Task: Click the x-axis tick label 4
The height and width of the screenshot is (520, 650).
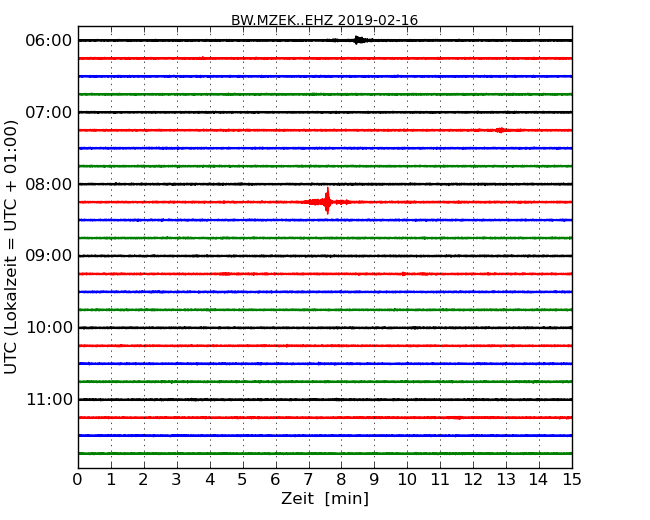Action: [x=210, y=479]
